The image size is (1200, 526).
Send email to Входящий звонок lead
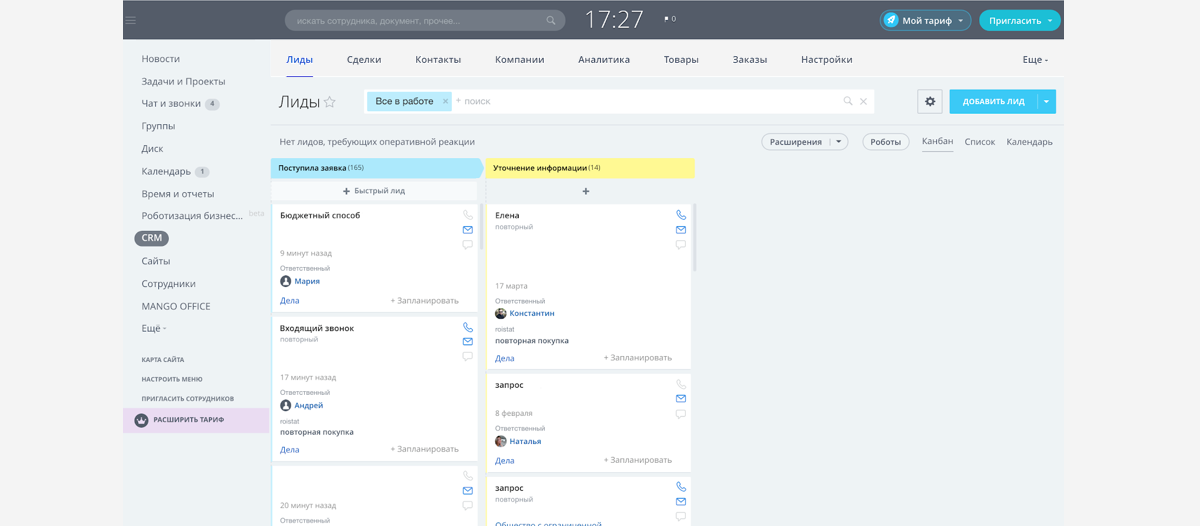pyautogui.click(x=468, y=342)
